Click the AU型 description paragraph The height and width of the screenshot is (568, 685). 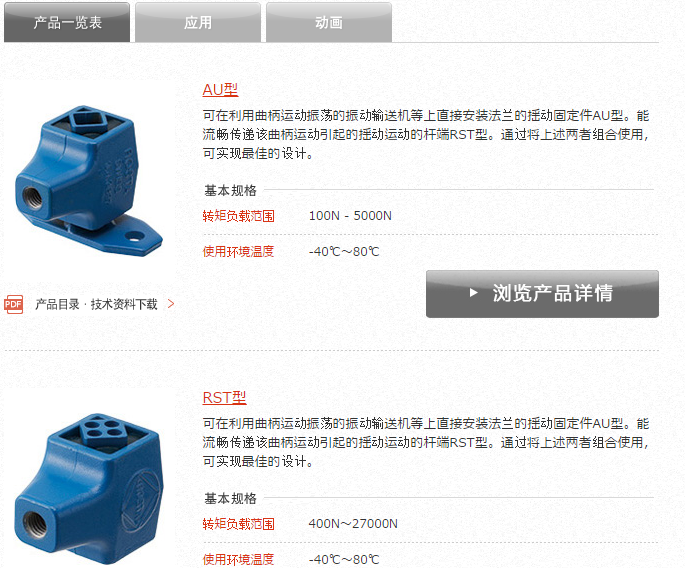tap(426, 135)
